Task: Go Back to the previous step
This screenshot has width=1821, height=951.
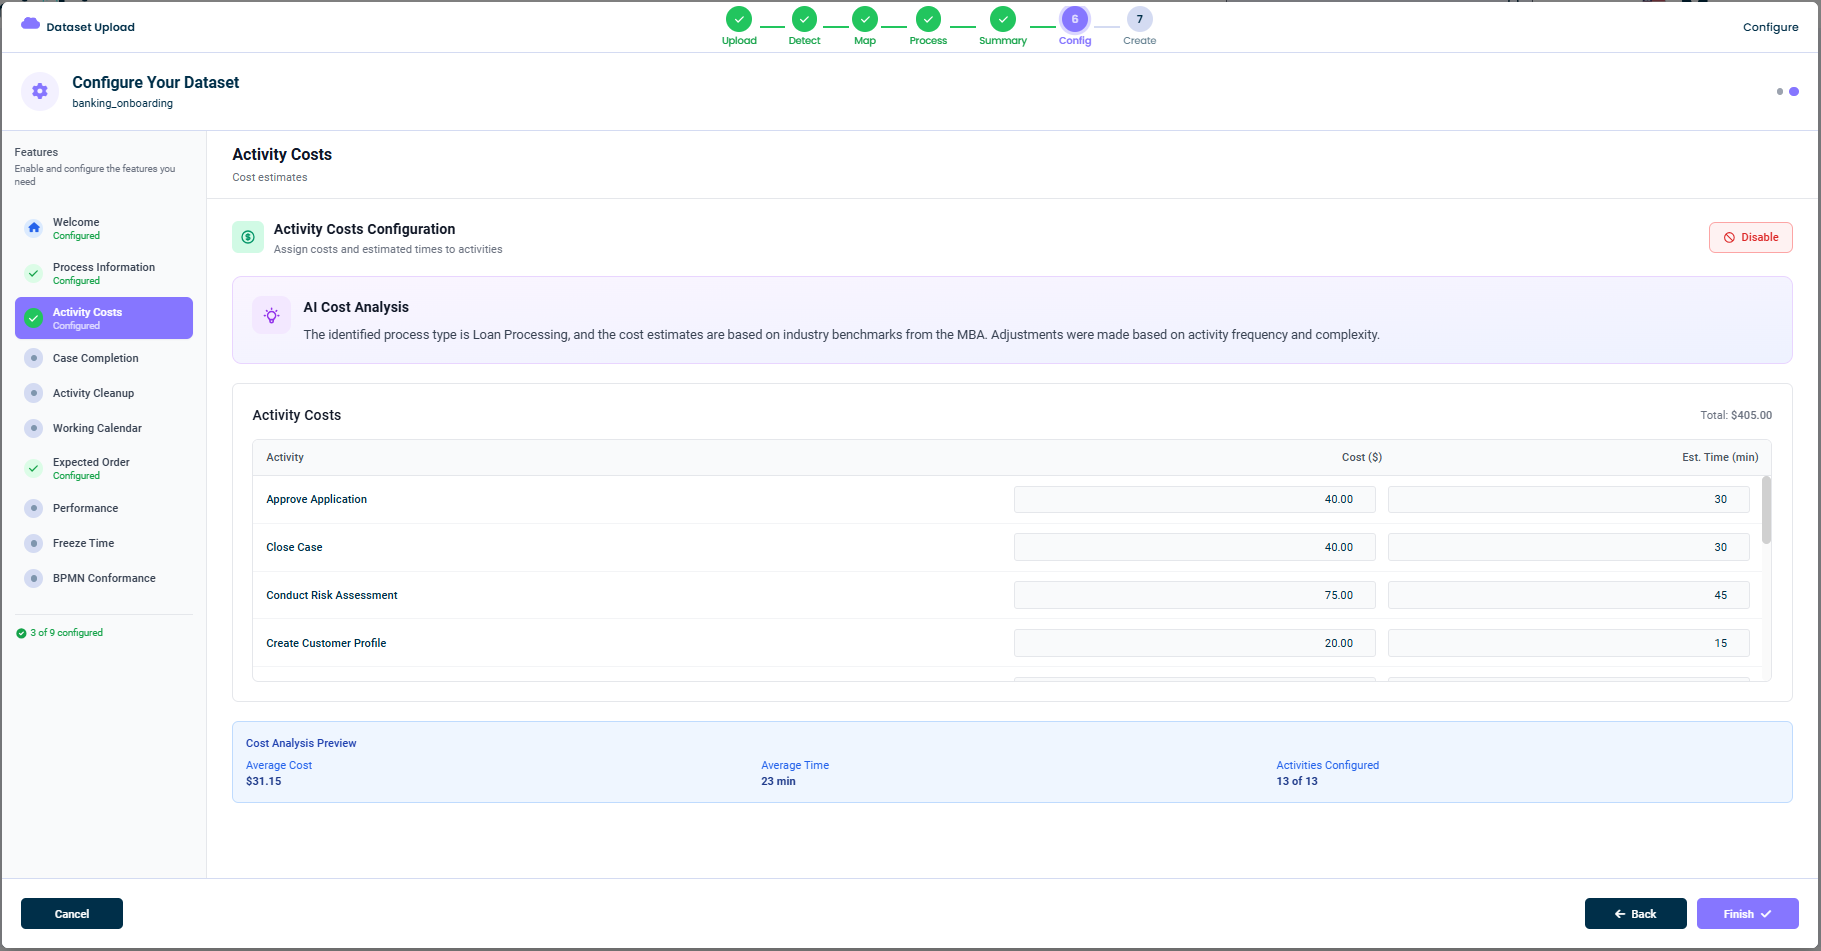Action: coord(1635,913)
